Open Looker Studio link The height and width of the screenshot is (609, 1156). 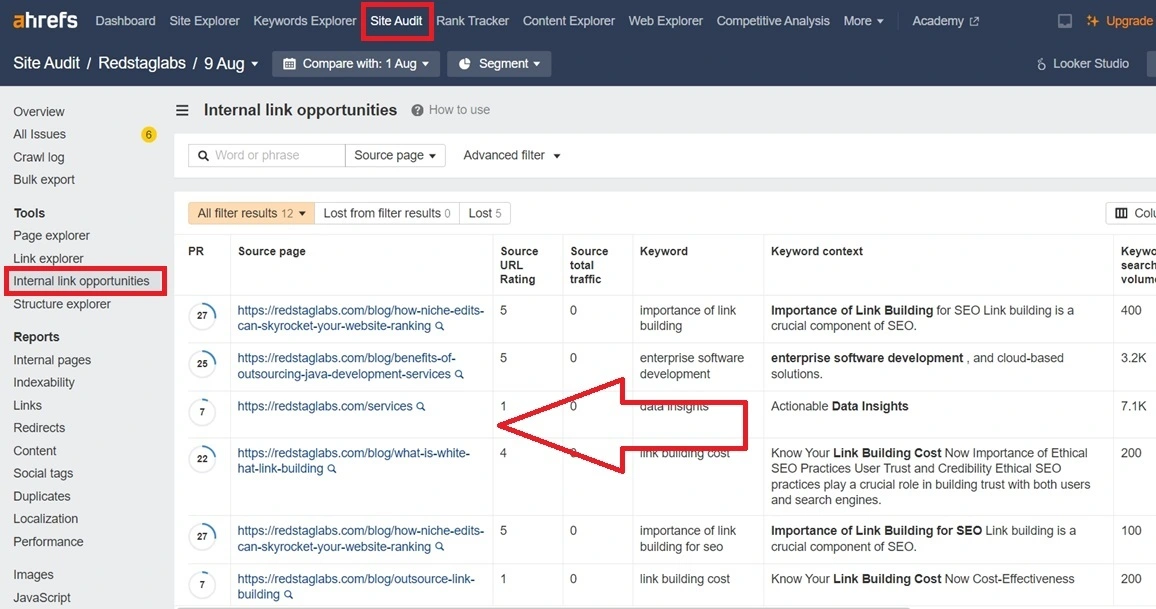[x=1082, y=64]
